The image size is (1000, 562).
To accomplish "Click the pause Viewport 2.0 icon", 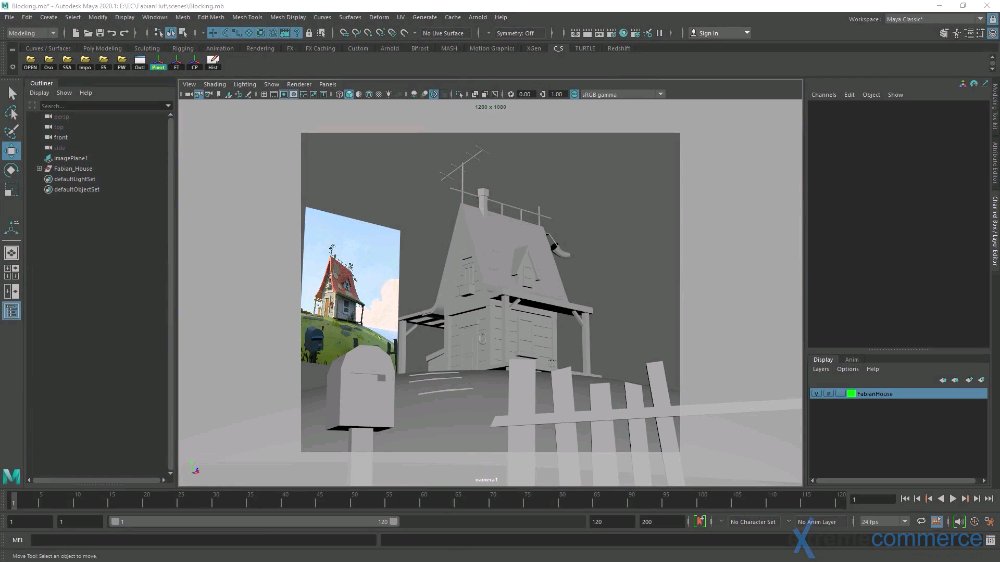I will tap(660, 33).
